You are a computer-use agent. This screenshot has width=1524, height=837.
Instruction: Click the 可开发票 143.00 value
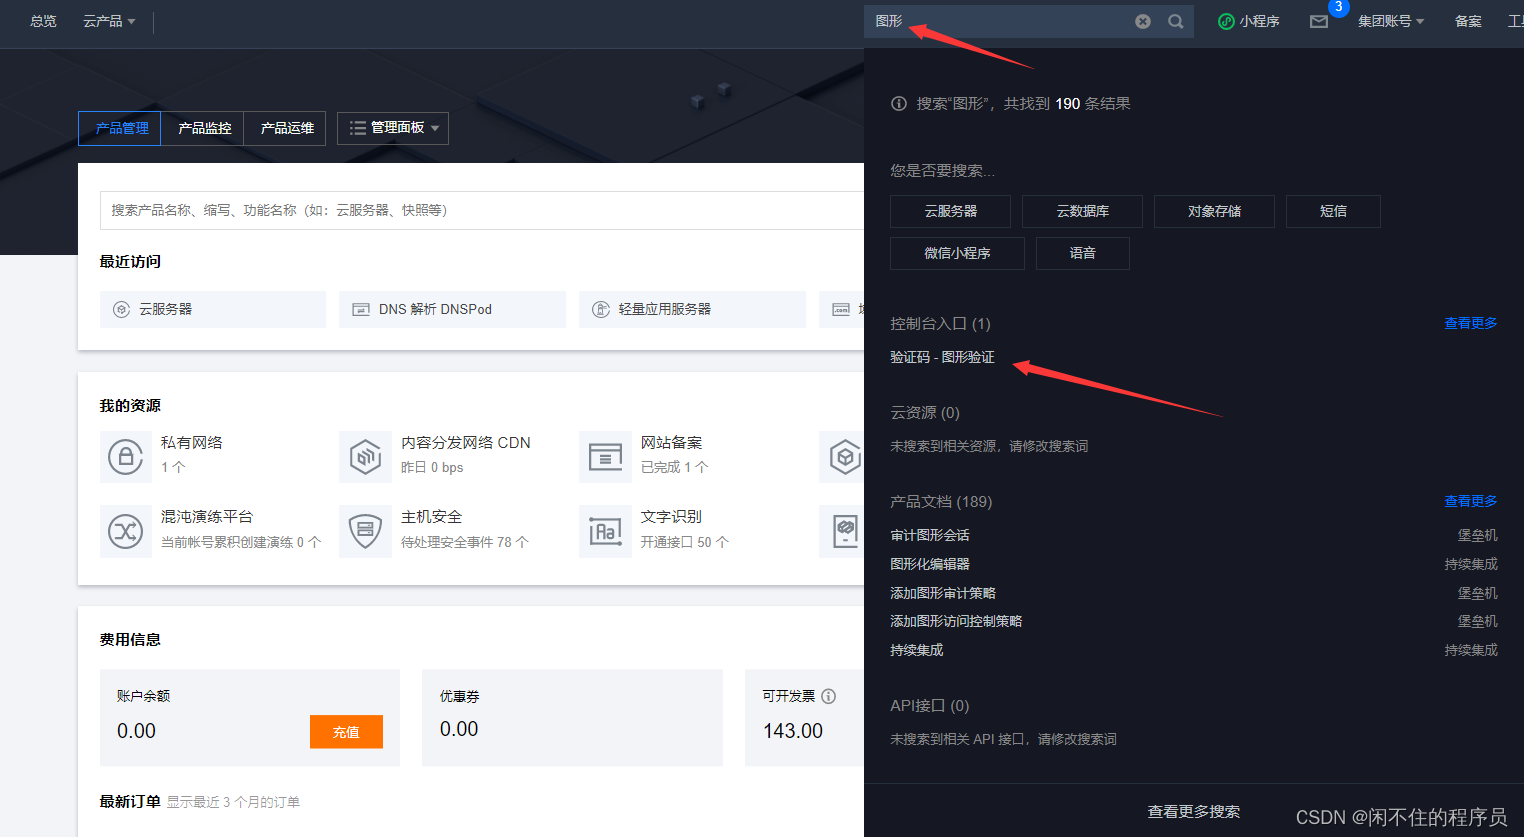point(793,731)
